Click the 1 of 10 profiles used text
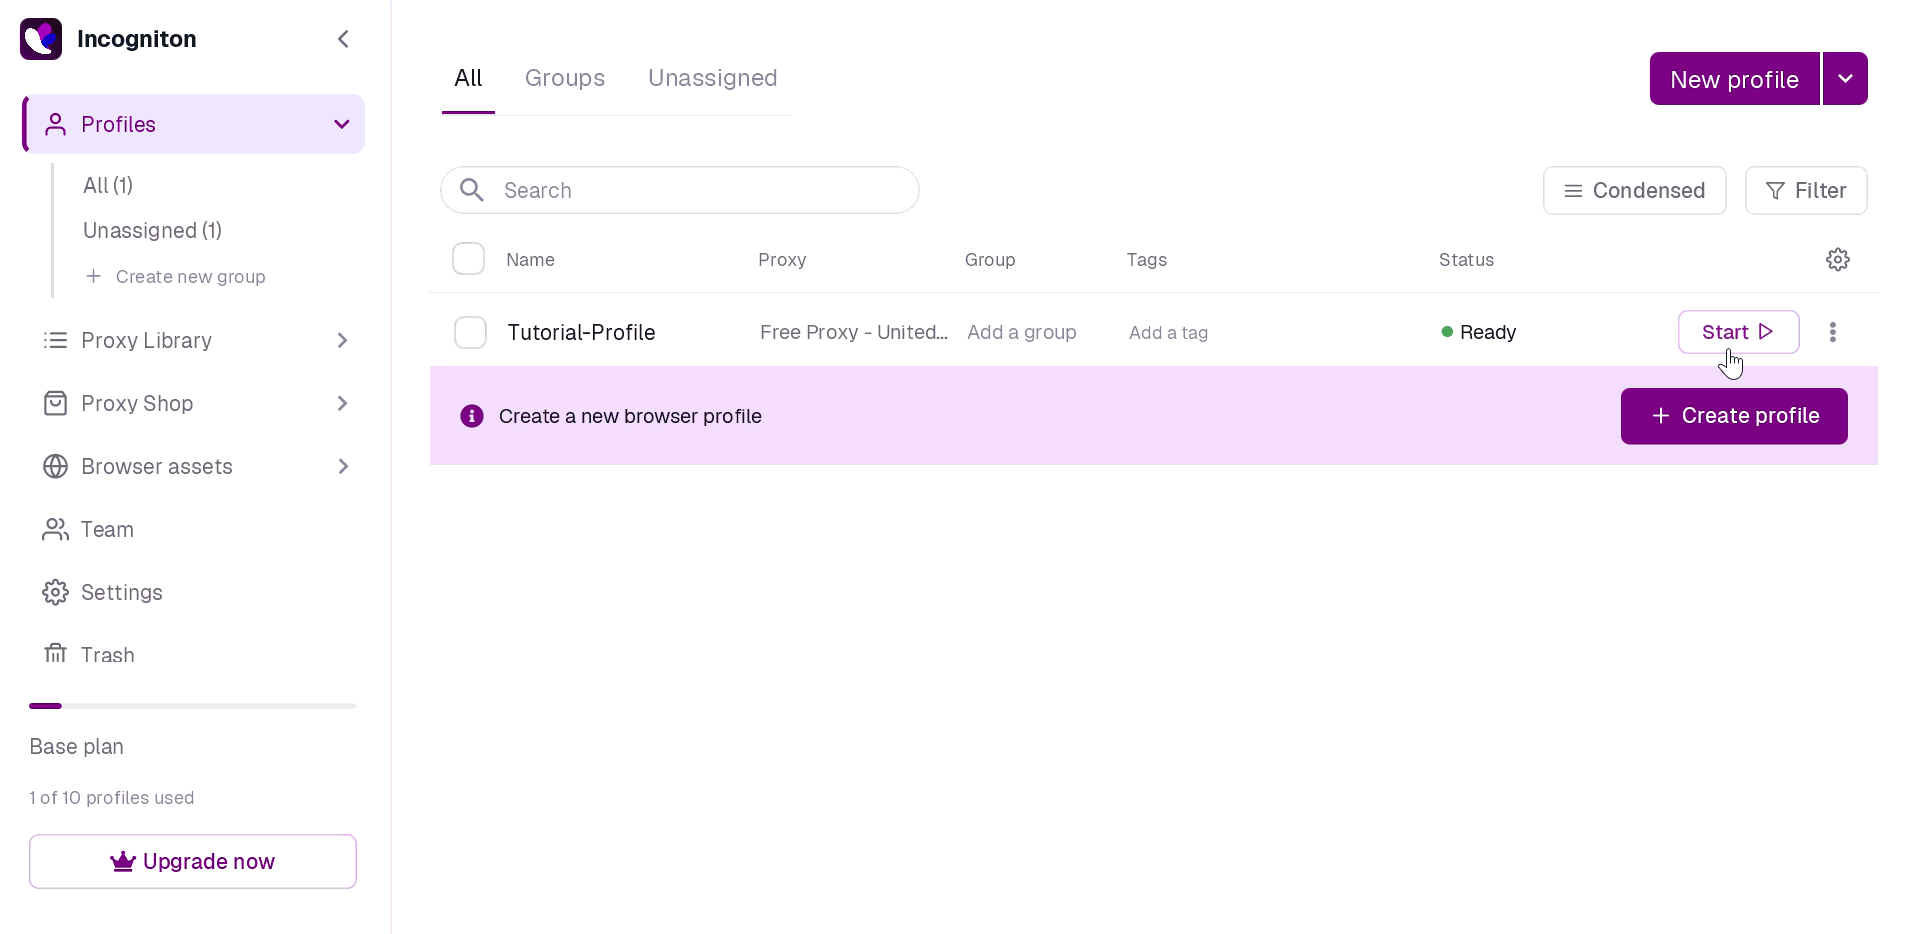 pyautogui.click(x=112, y=798)
